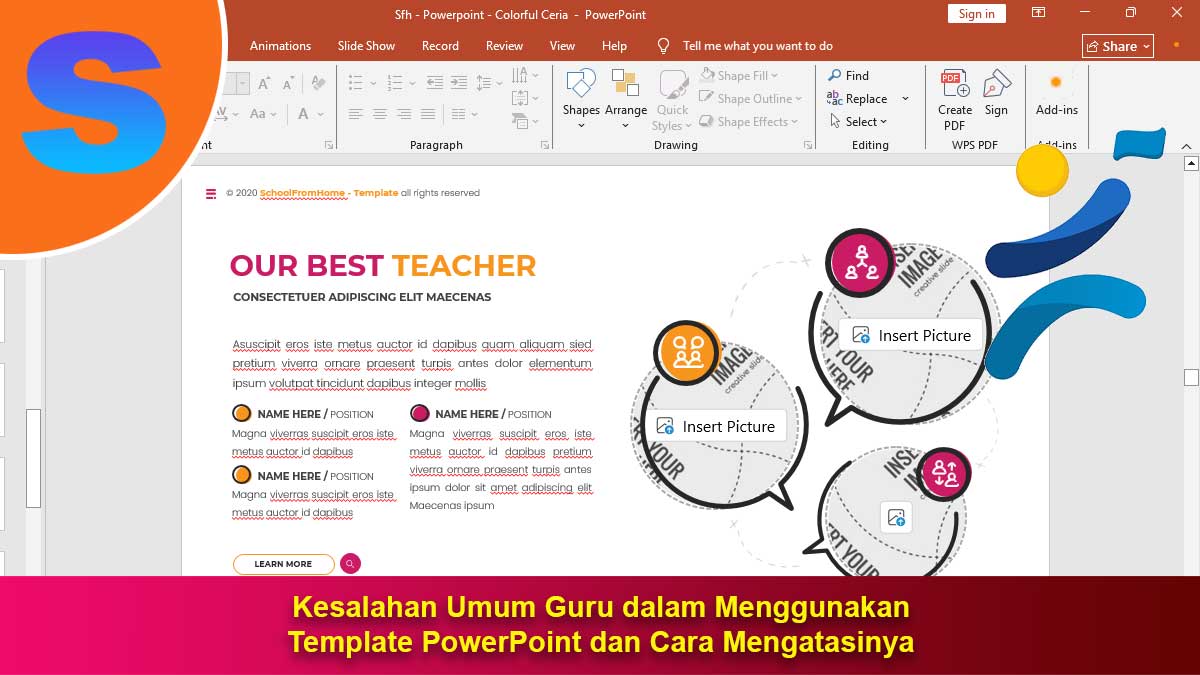The image size is (1200, 675).
Task: Click Replace in the Editing group
Action: pos(857,98)
